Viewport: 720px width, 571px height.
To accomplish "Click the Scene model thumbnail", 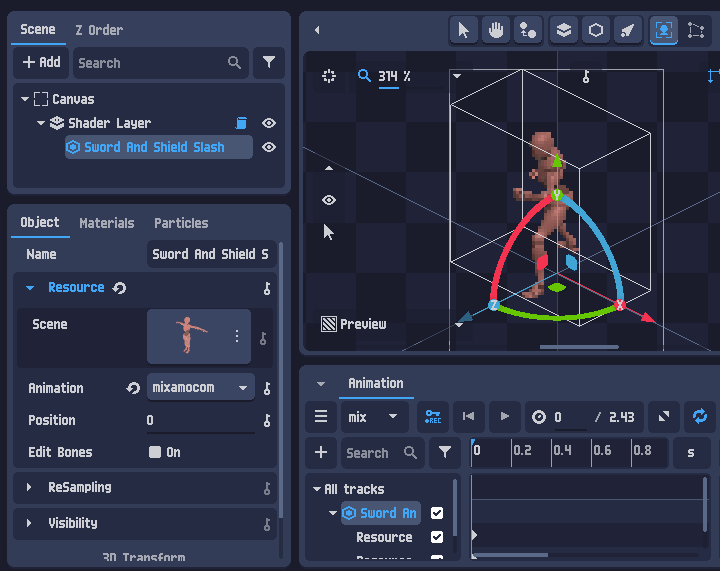I will [x=199, y=336].
